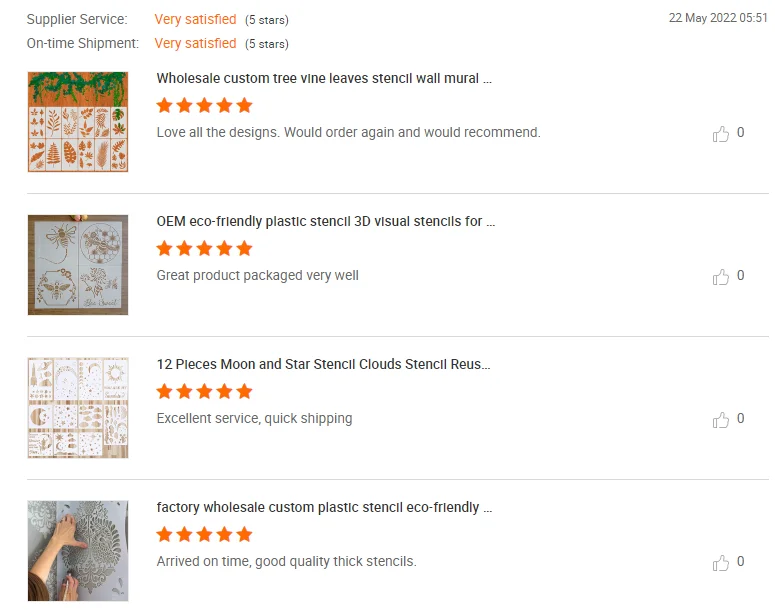Screen dimensions: 775x615
Task: Open the tree vine leaves stencil thumbnail
Action: coord(78,122)
